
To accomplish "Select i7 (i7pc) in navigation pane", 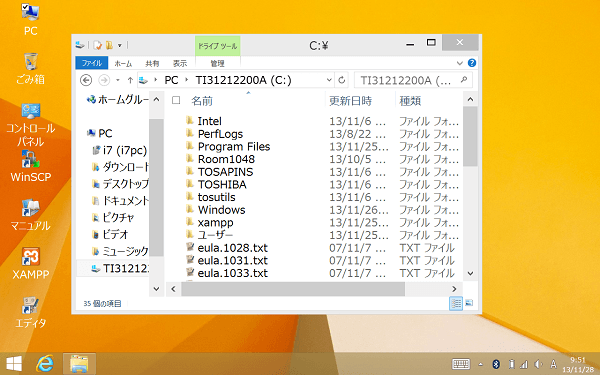I will (x=120, y=150).
